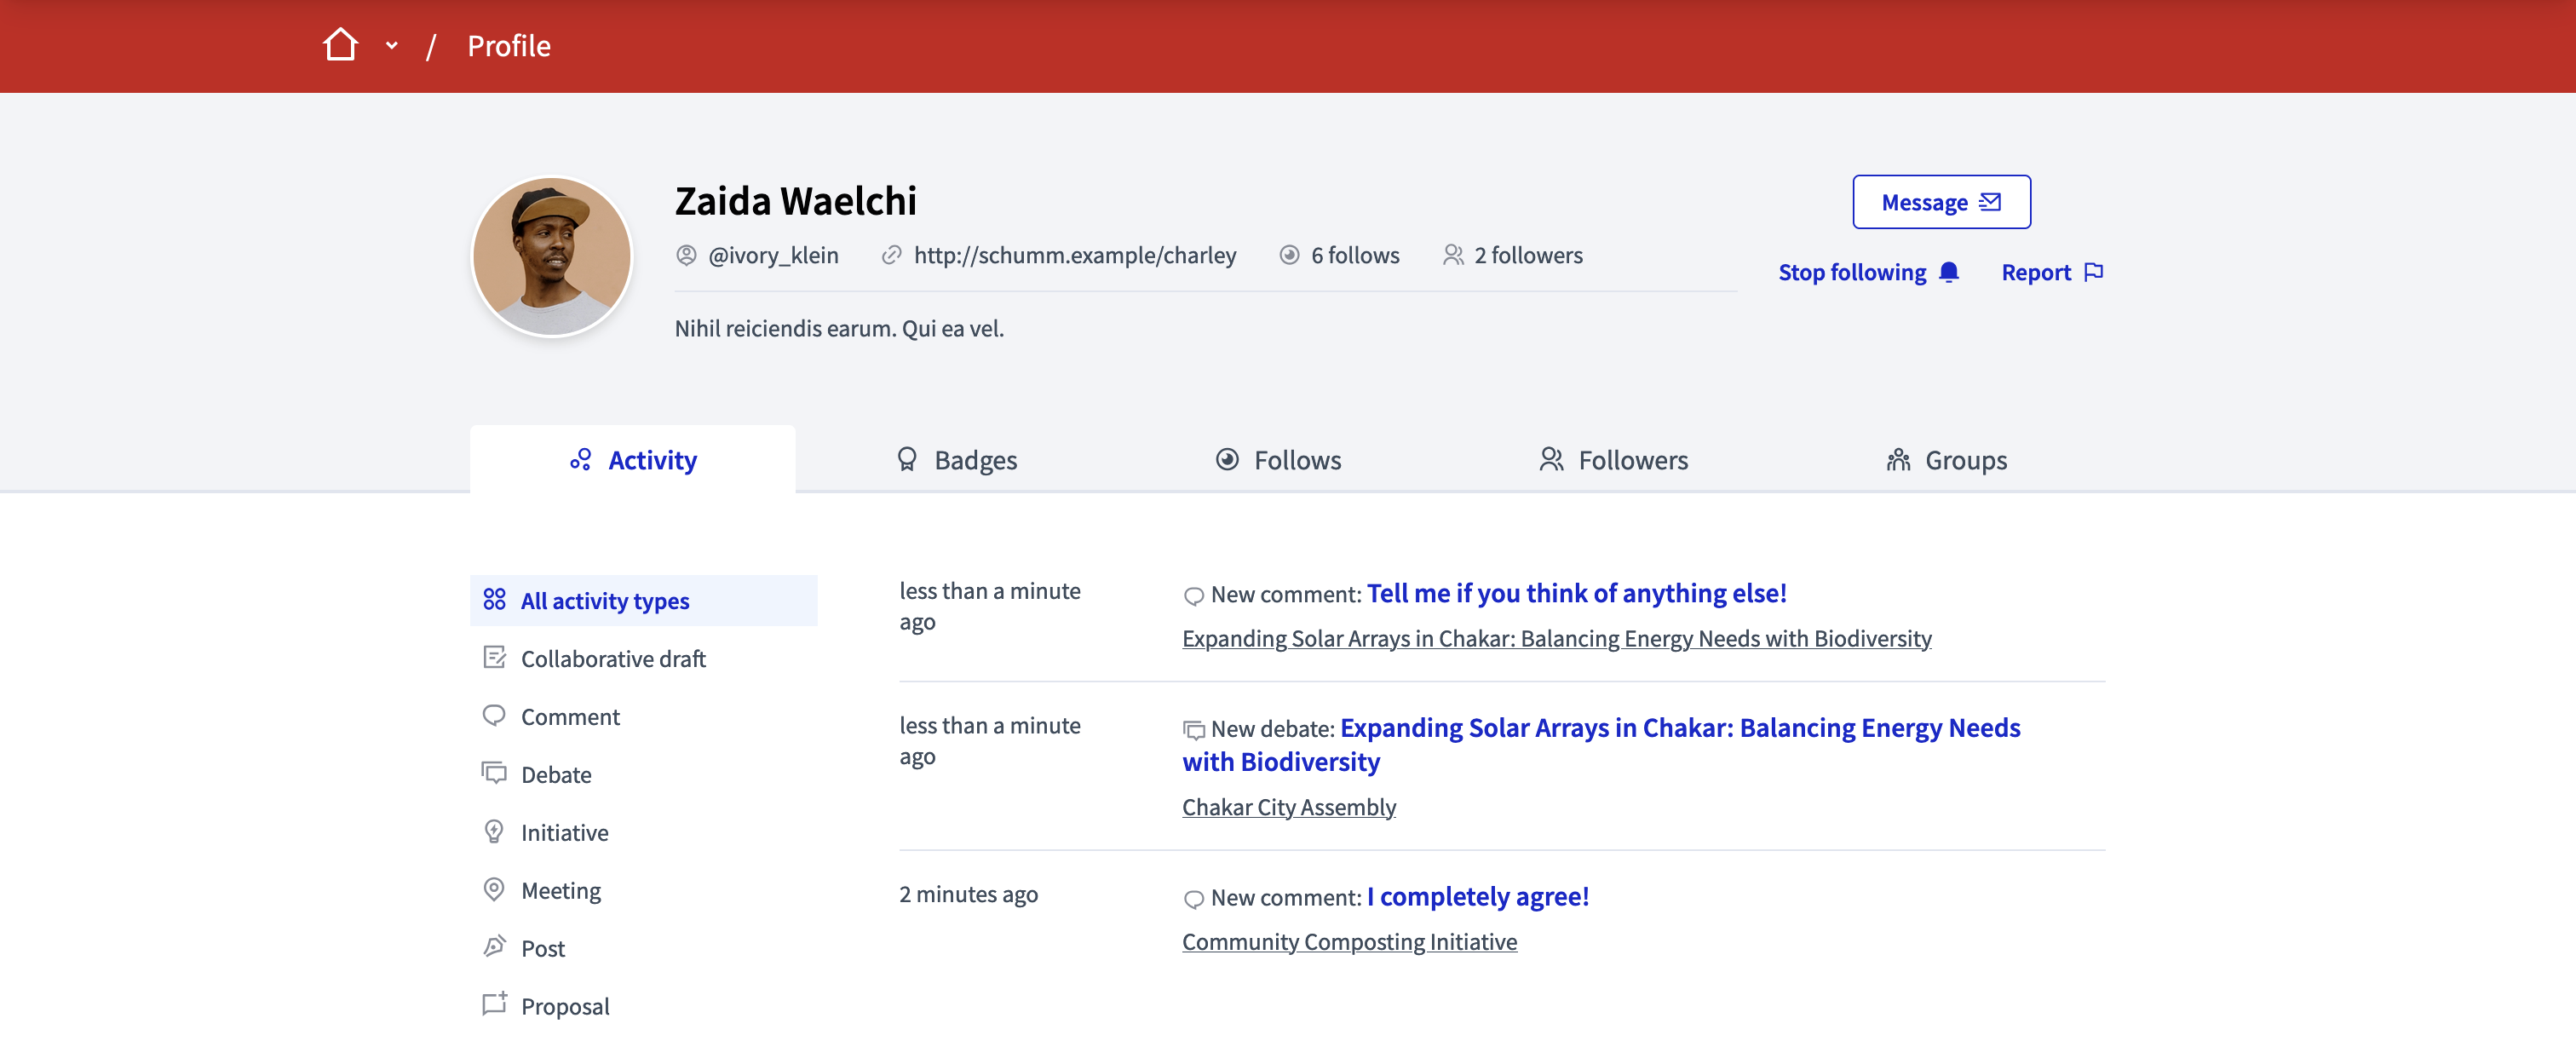Viewport: 2576px width, 1041px height.
Task: Select the All activity types grid icon
Action: pos(495,600)
